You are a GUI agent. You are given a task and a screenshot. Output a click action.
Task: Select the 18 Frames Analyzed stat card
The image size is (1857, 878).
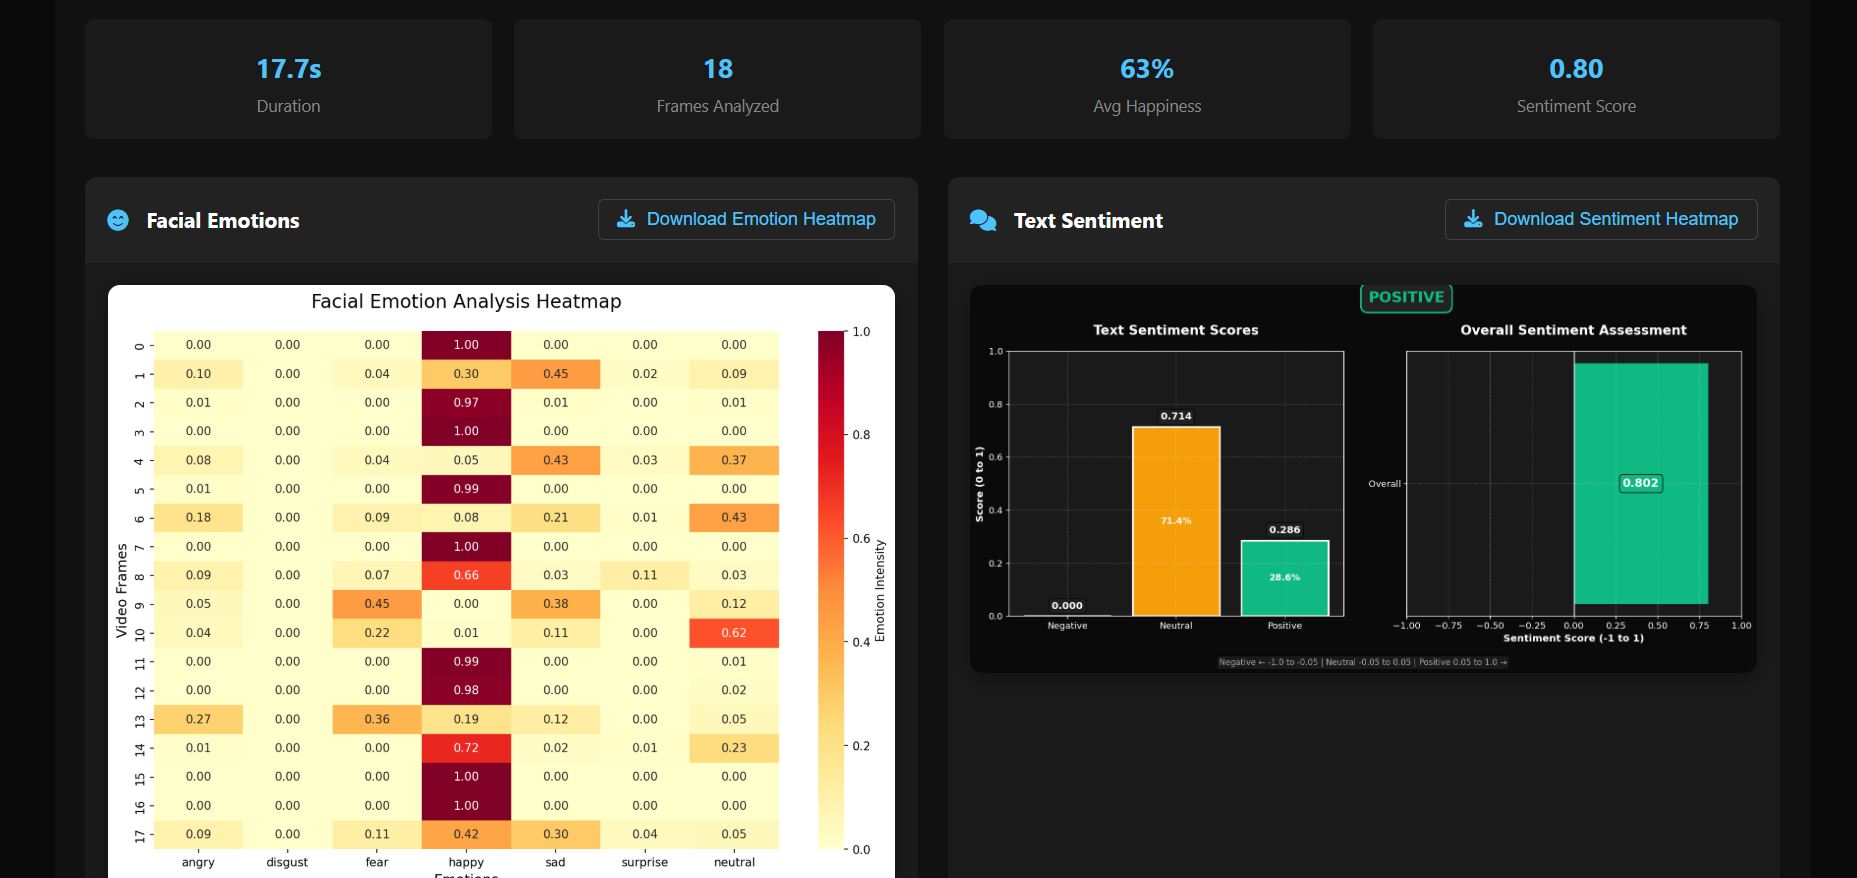pos(717,79)
